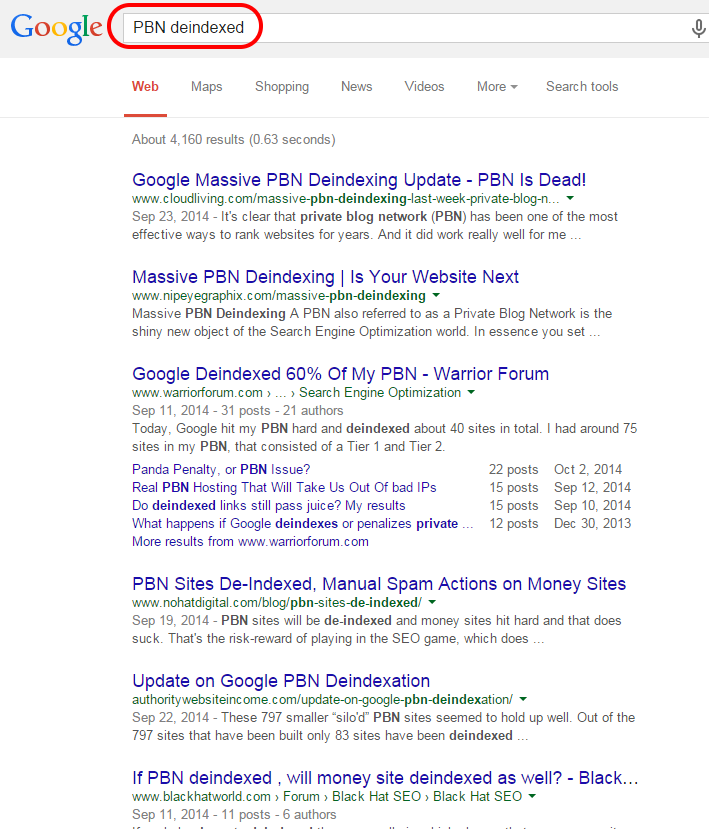Viewport: 709px width, 829px height.
Task: Click the Oct 2, 2014 date
Action: pyautogui.click(x=588, y=469)
